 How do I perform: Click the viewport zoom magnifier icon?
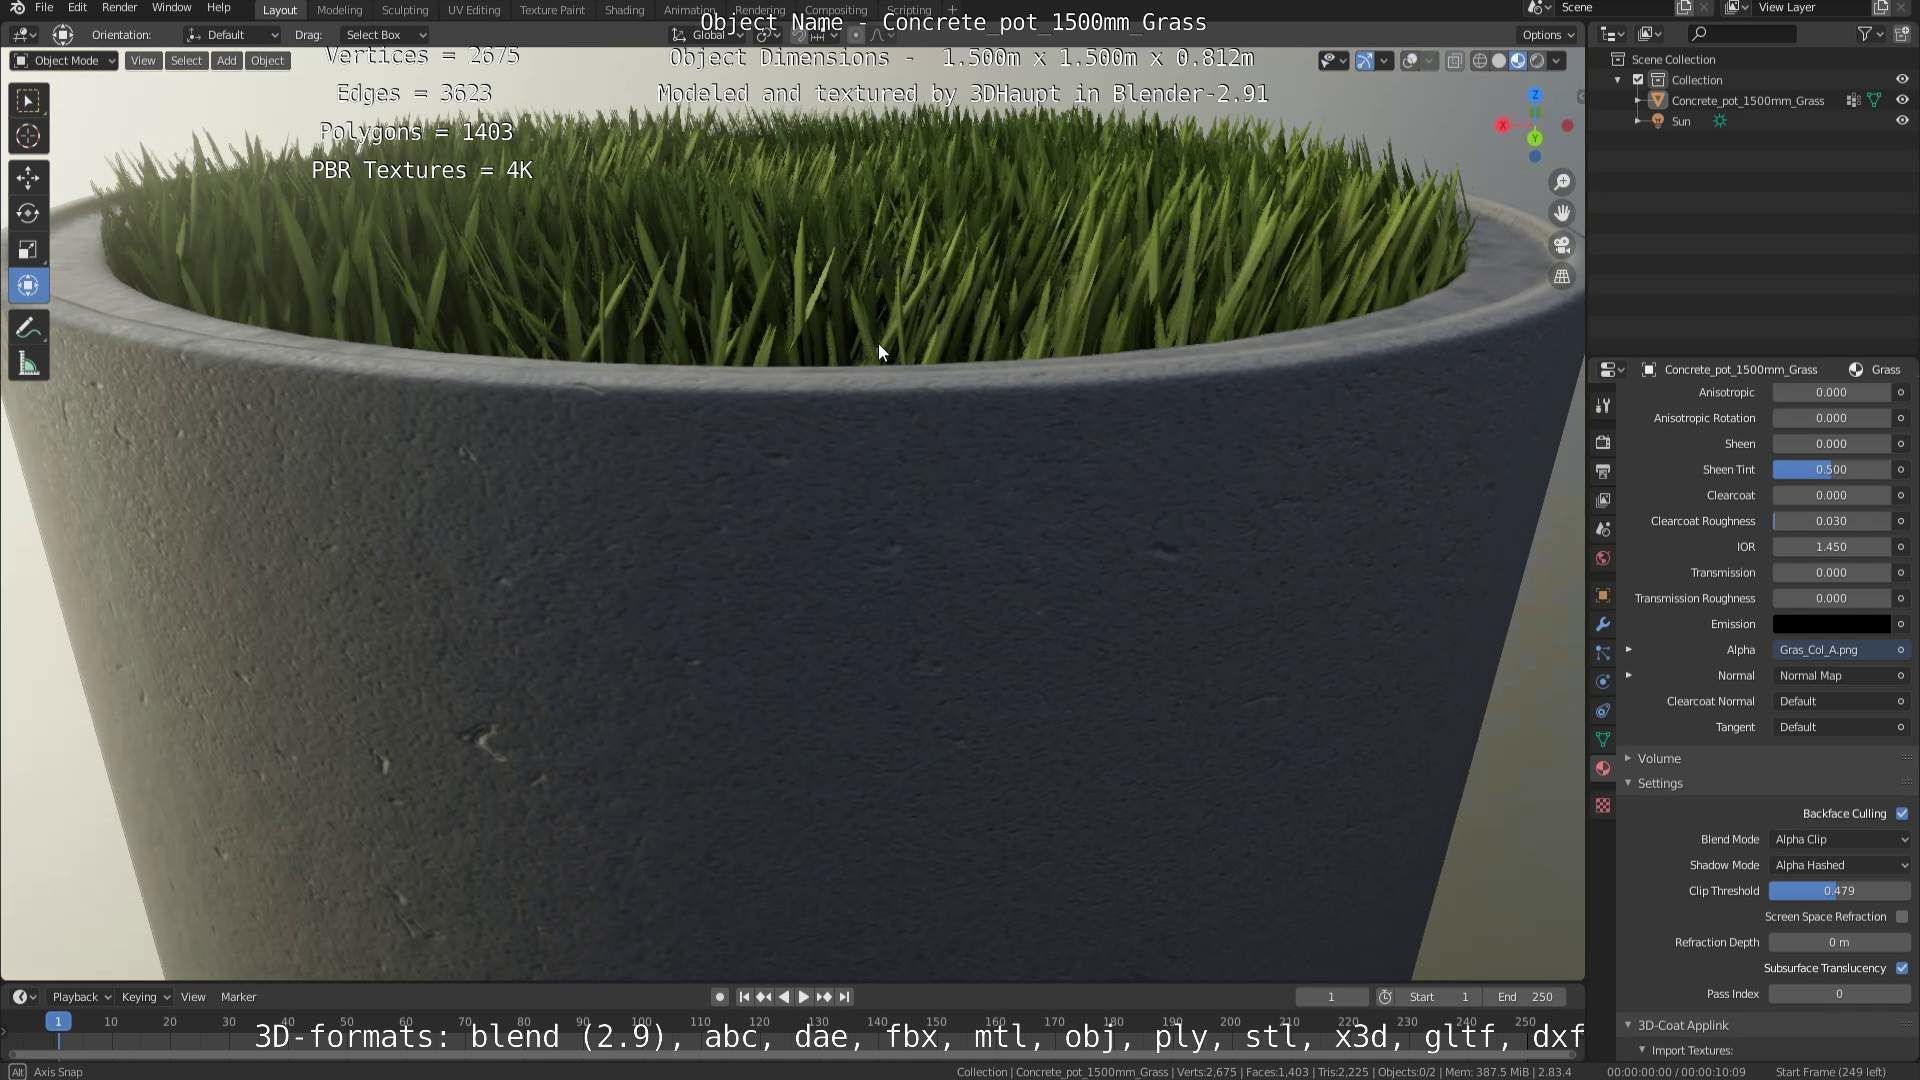[x=1562, y=182]
